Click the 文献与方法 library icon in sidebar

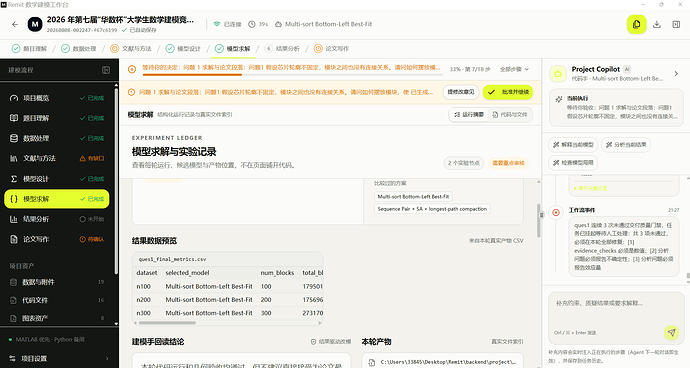point(14,158)
